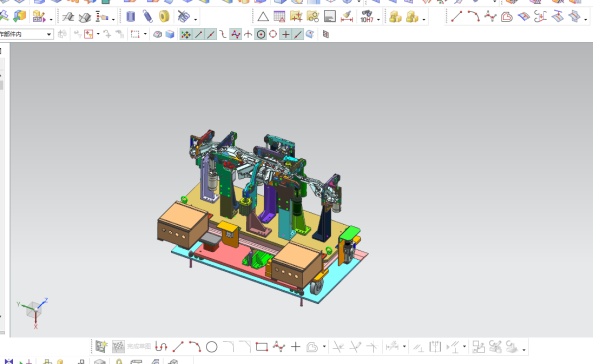593x364 pixels.
Task: Toggle end point snap option
Action: coord(199,34)
